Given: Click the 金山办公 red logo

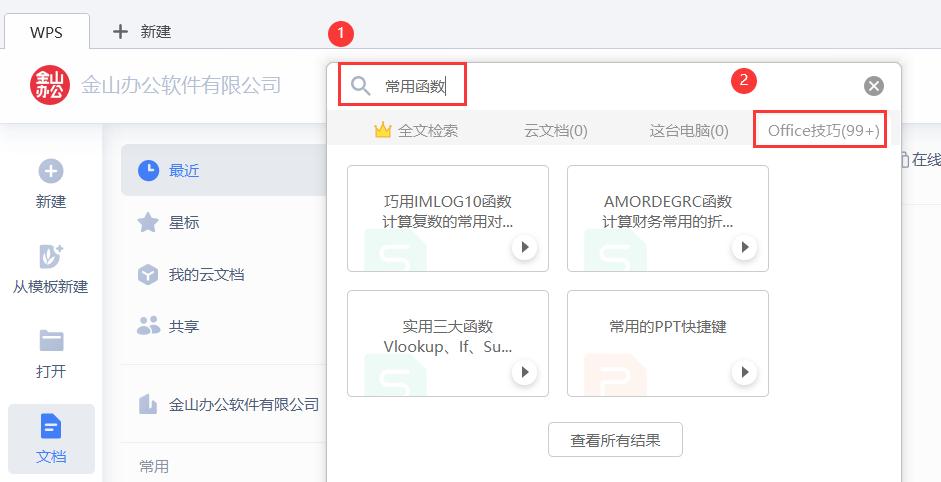Looking at the screenshot, I should pos(50,85).
